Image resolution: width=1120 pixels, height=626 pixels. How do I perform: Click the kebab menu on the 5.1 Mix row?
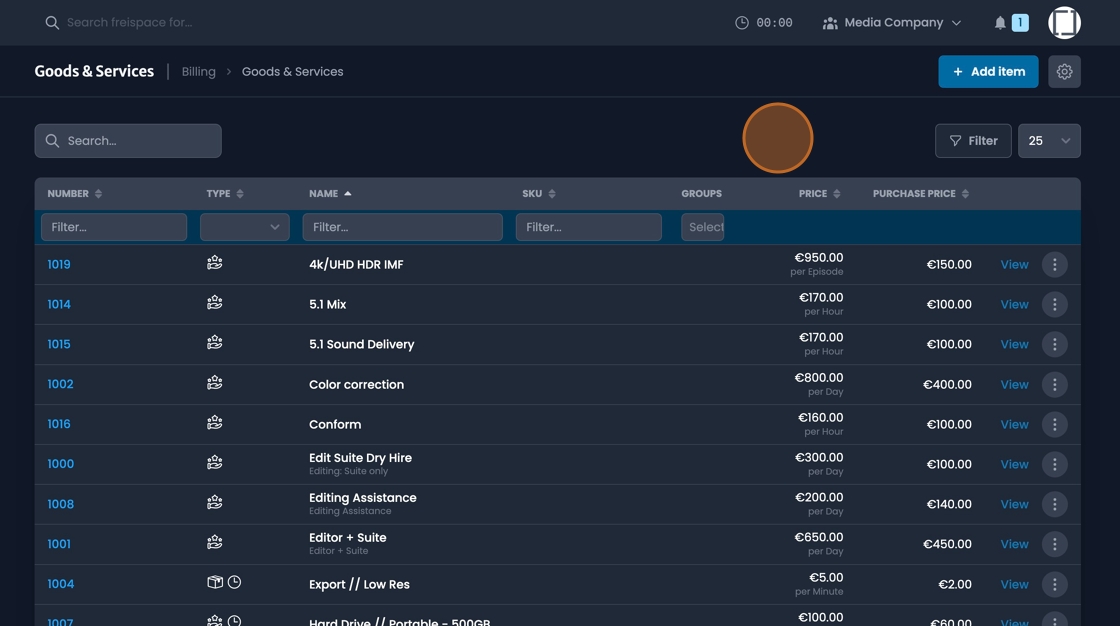coord(1055,304)
